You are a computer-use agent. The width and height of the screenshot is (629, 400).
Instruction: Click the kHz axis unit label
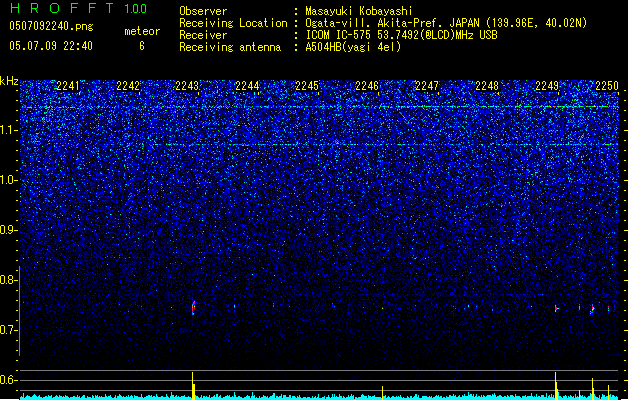pyautogui.click(x=9, y=81)
